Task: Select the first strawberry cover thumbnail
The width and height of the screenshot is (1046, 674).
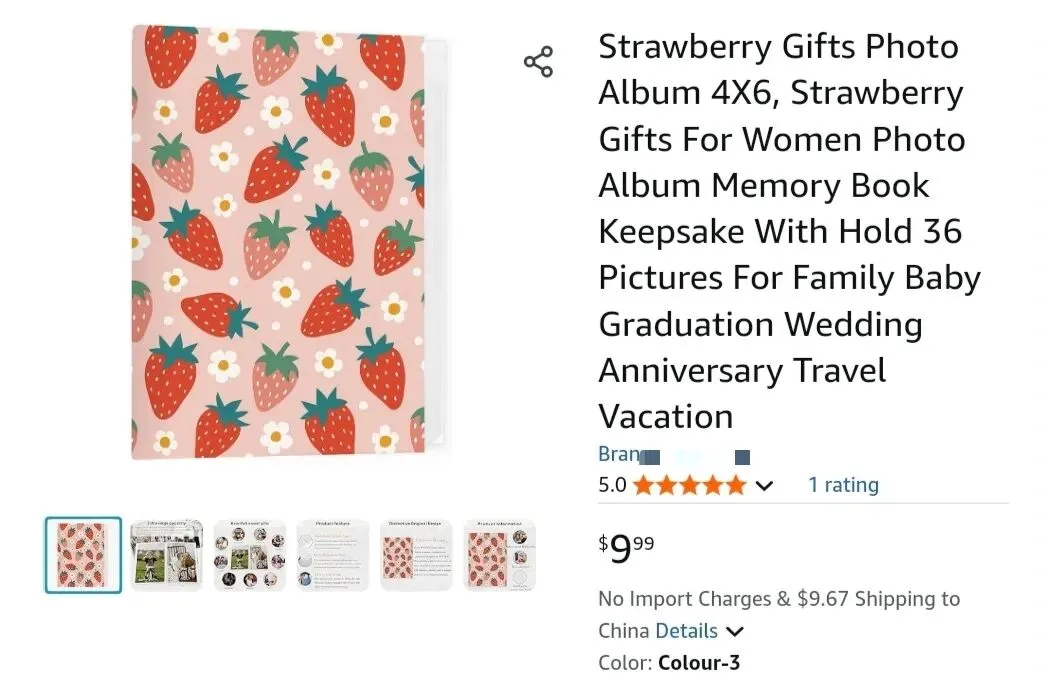Action: click(x=83, y=555)
